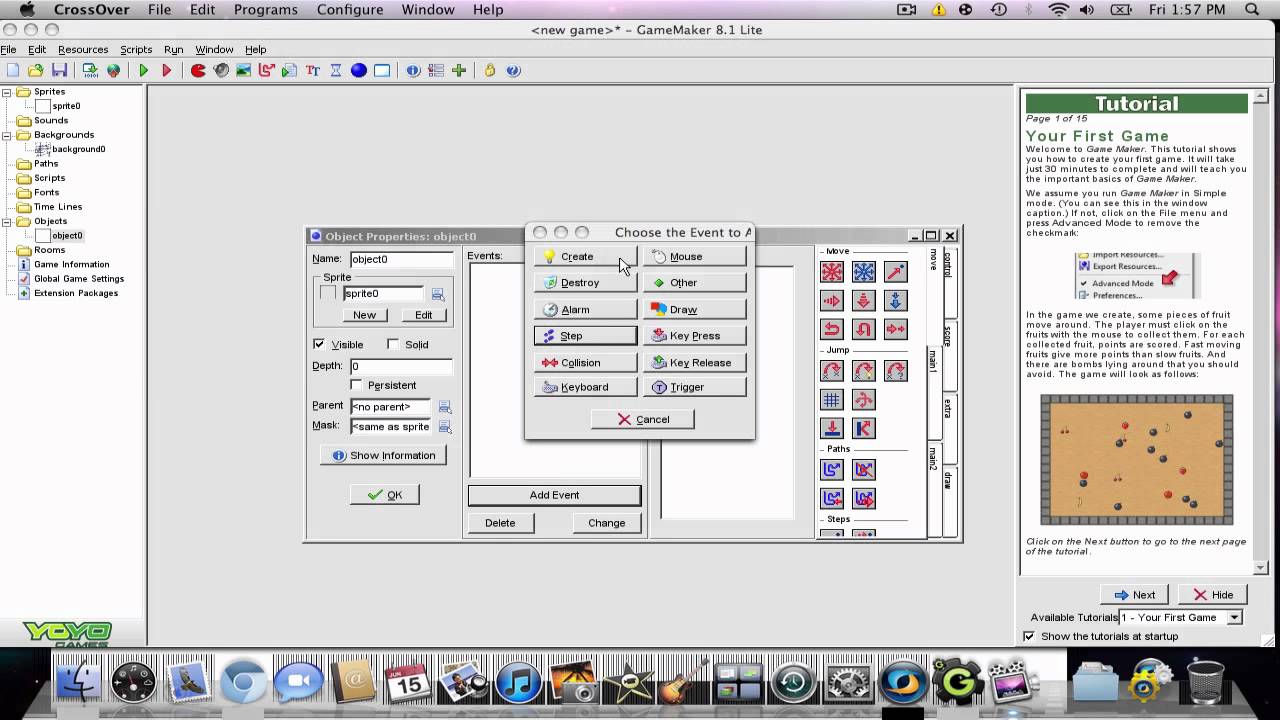Enable the Solid checkbox
This screenshot has width=1280, height=720.
[x=393, y=344]
